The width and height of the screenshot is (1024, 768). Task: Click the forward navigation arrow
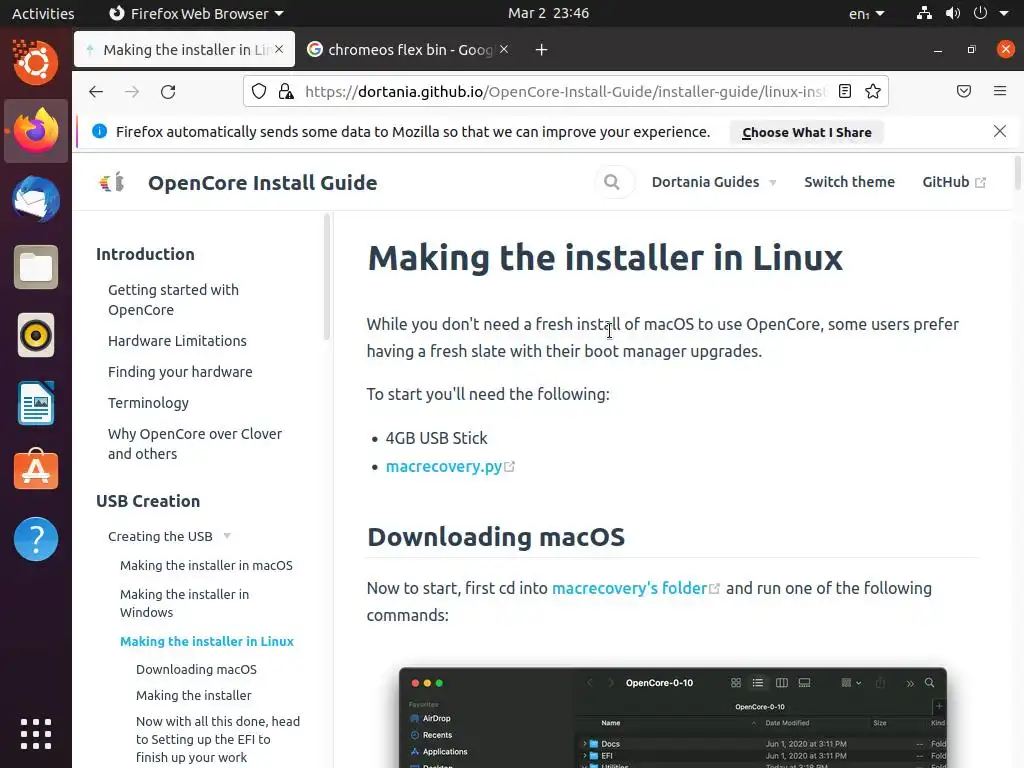tap(132, 91)
